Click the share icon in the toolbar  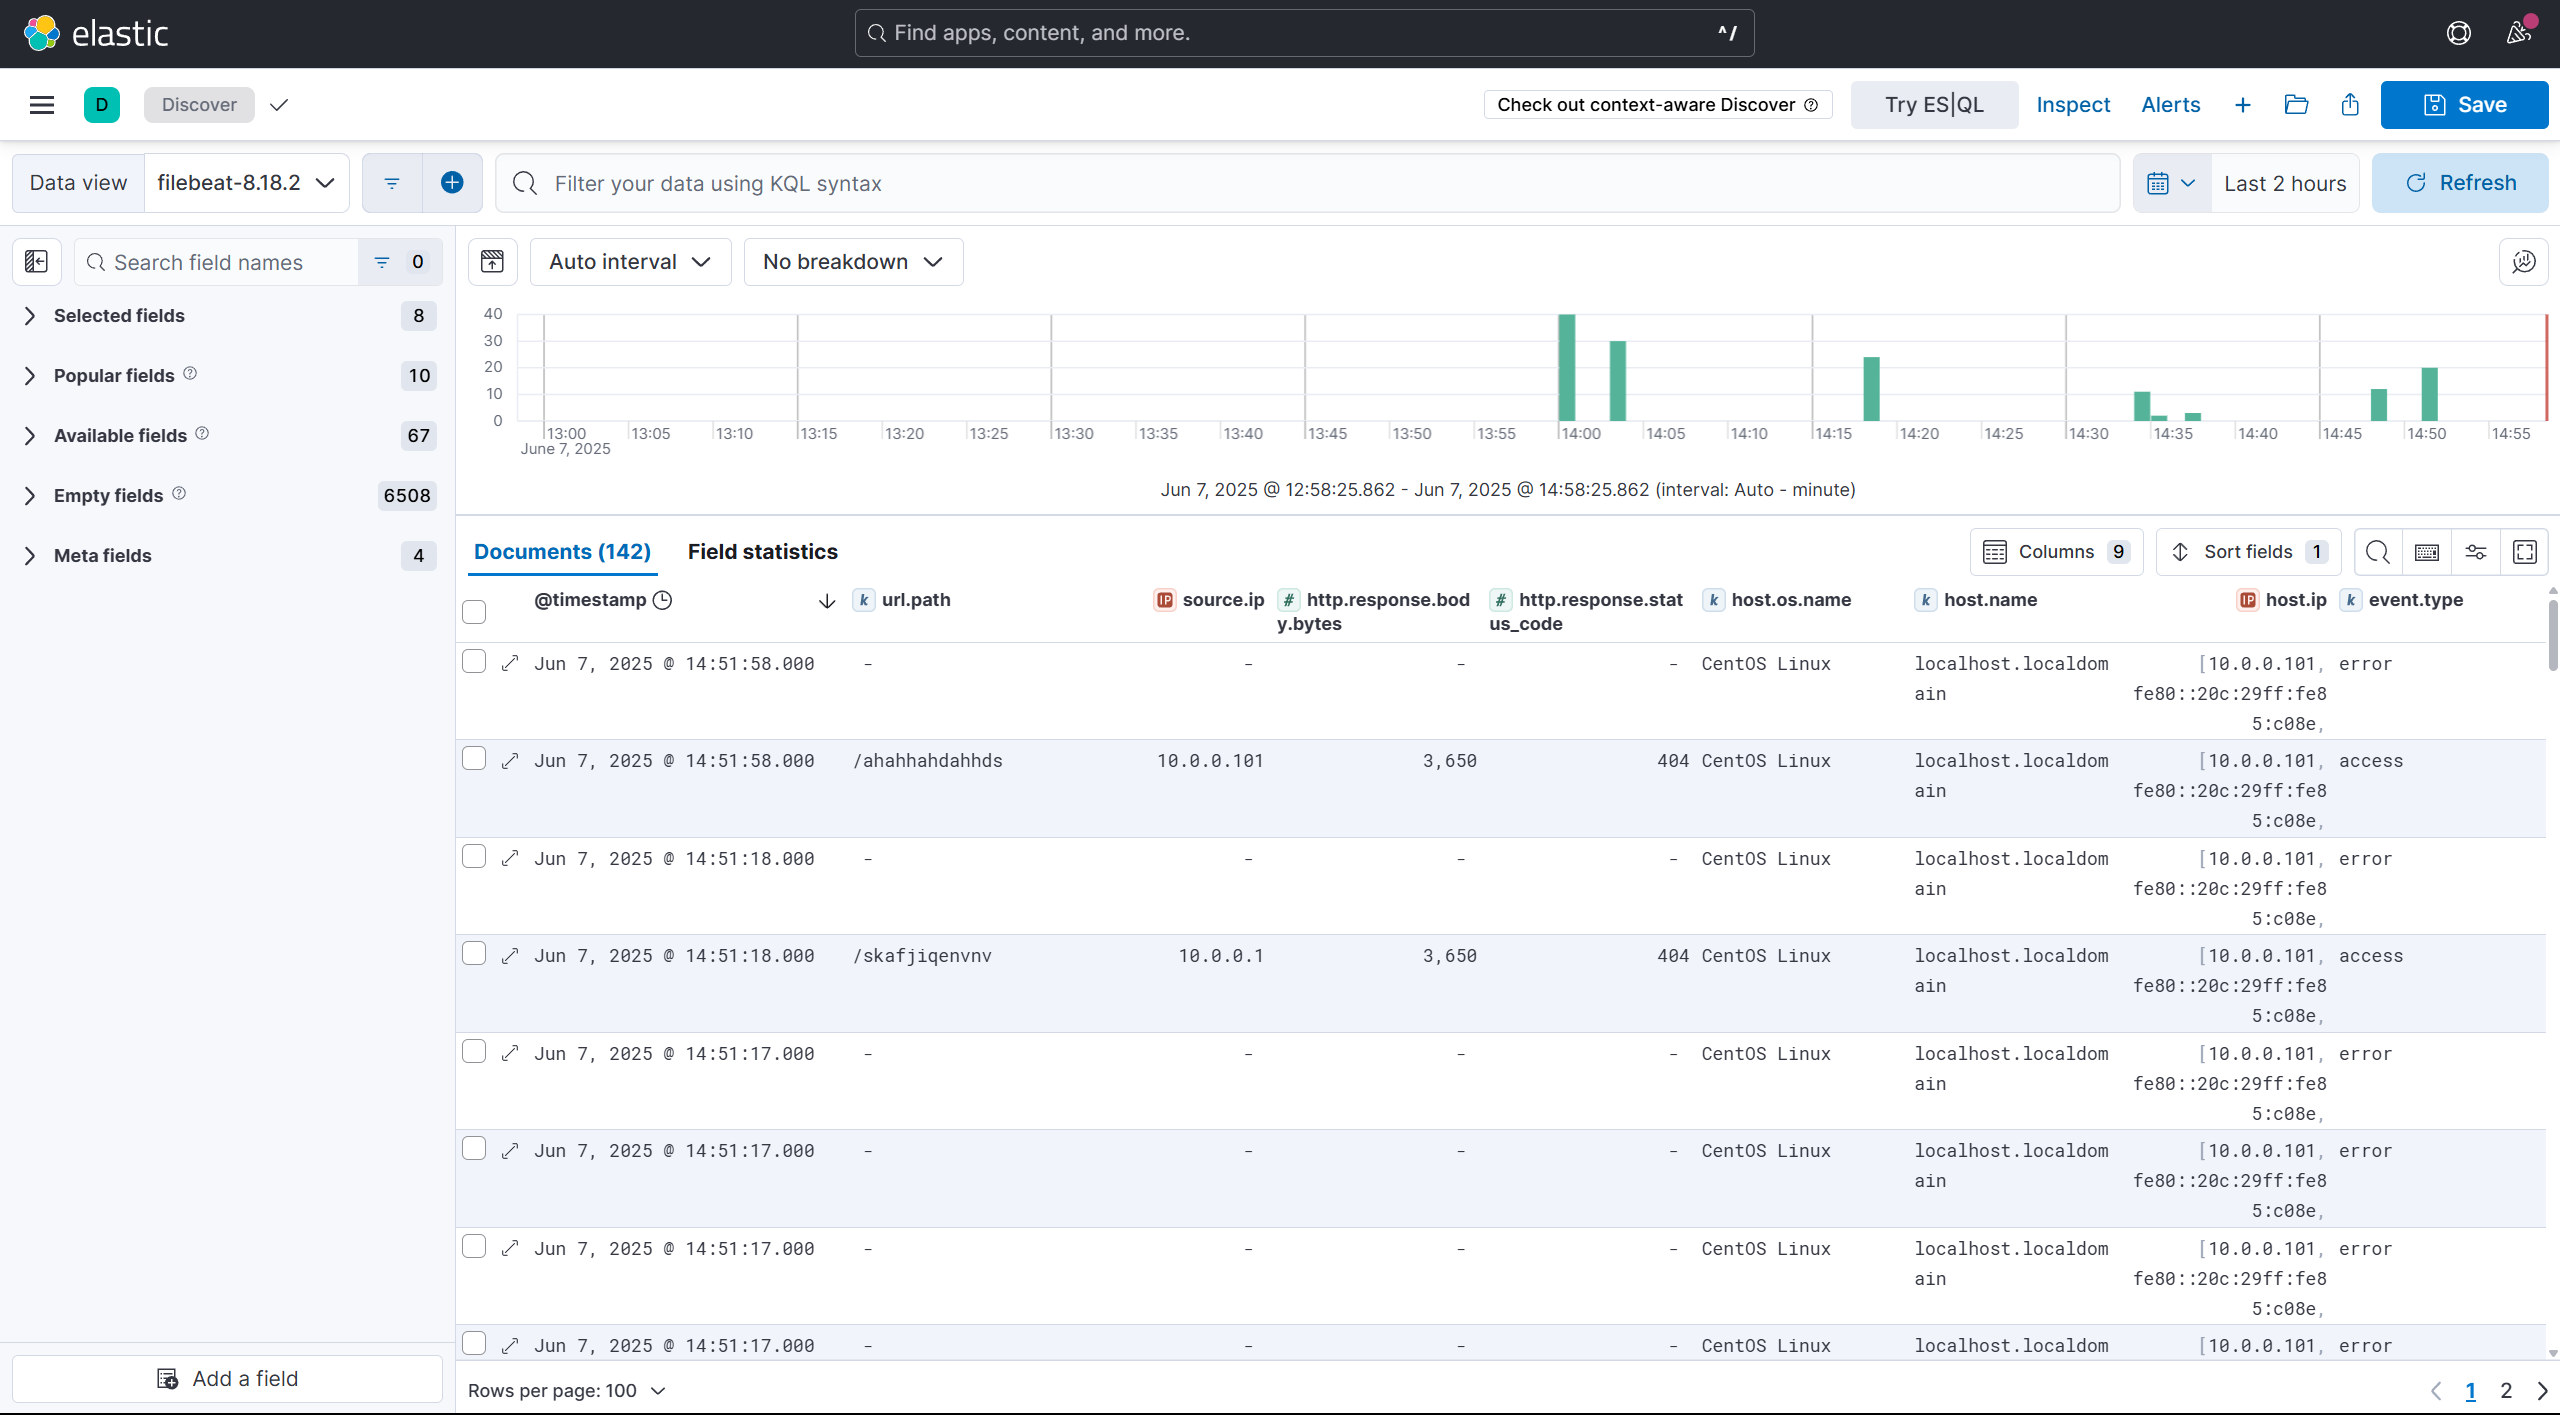tap(2350, 105)
